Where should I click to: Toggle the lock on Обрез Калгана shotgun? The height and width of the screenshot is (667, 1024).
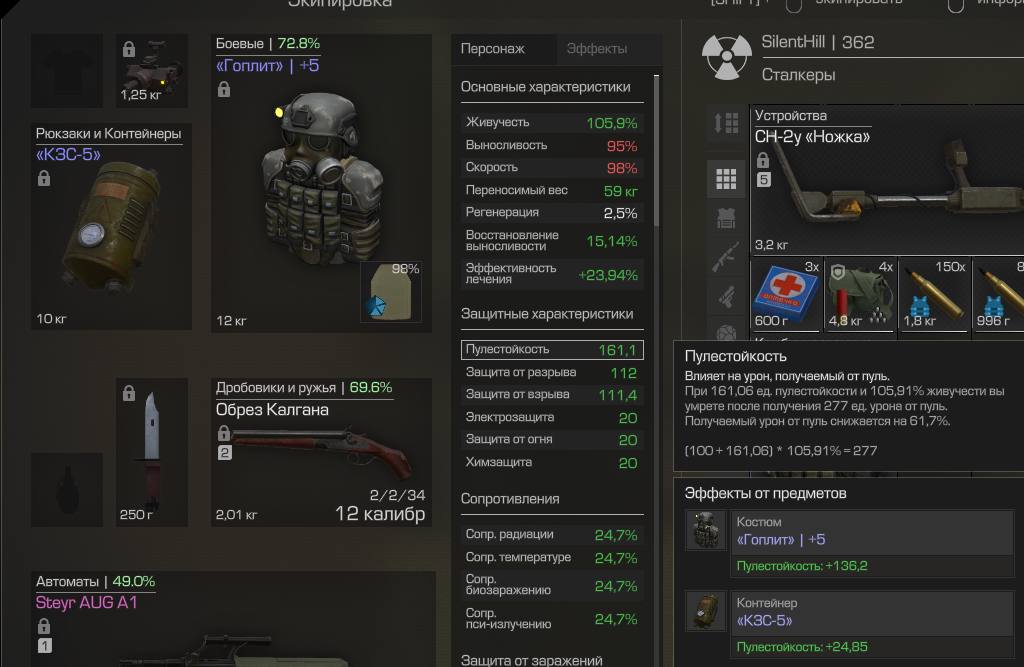224,433
